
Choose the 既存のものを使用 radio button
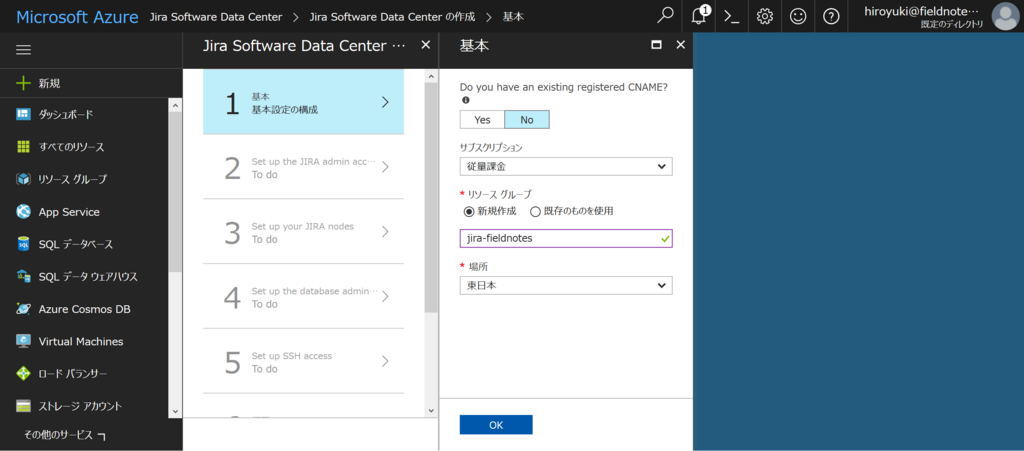(x=536, y=211)
